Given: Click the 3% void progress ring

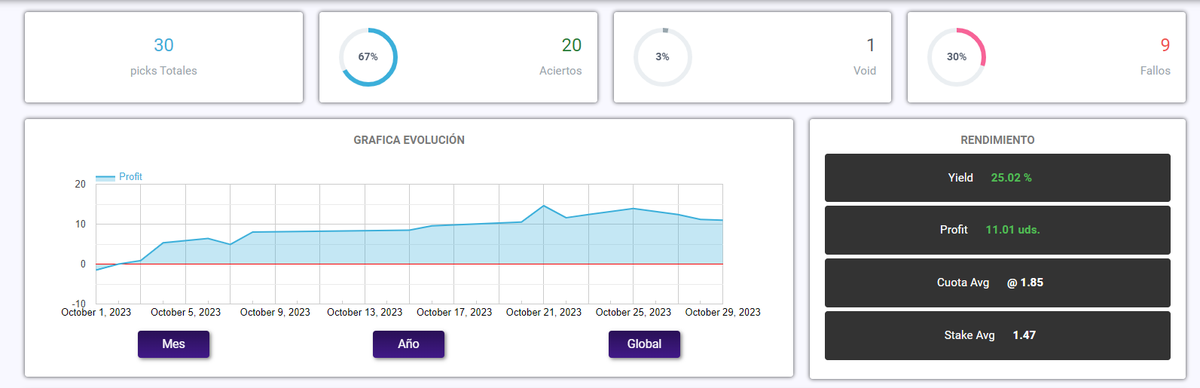Looking at the screenshot, I should click(x=662, y=57).
